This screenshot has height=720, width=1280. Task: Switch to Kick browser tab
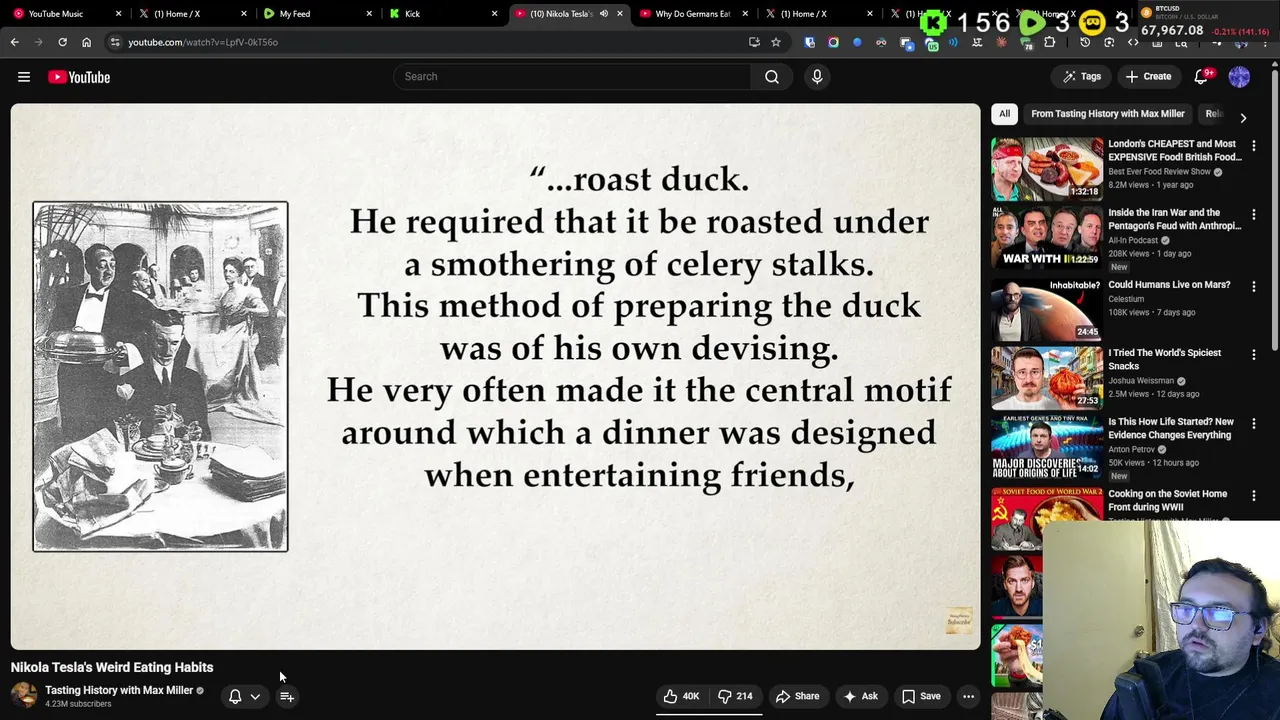pos(440,14)
